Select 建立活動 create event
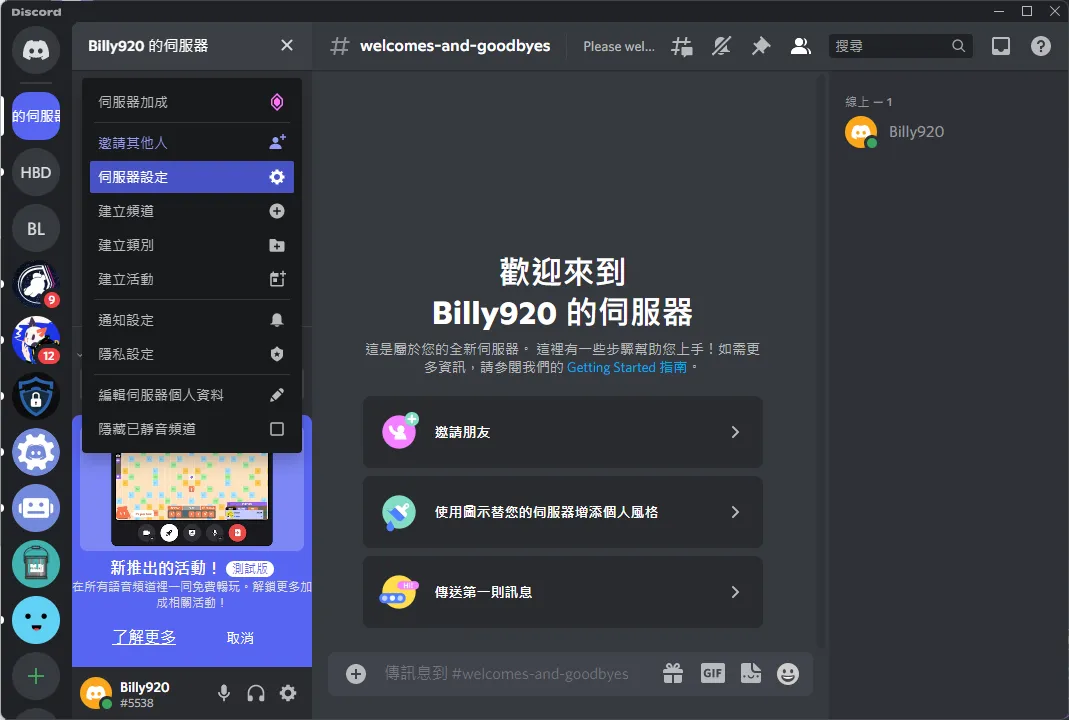The image size is (1069, 720). click(x=192, y=280)
